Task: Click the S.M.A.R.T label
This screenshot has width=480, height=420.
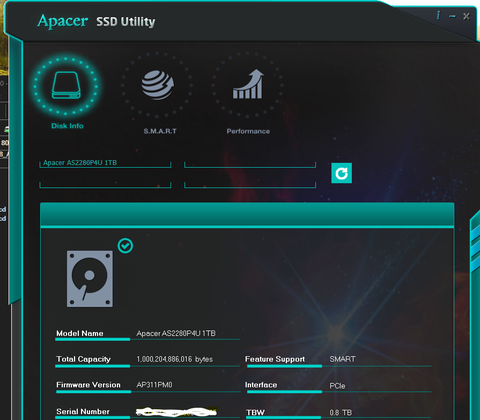Action: coord(160,131)
